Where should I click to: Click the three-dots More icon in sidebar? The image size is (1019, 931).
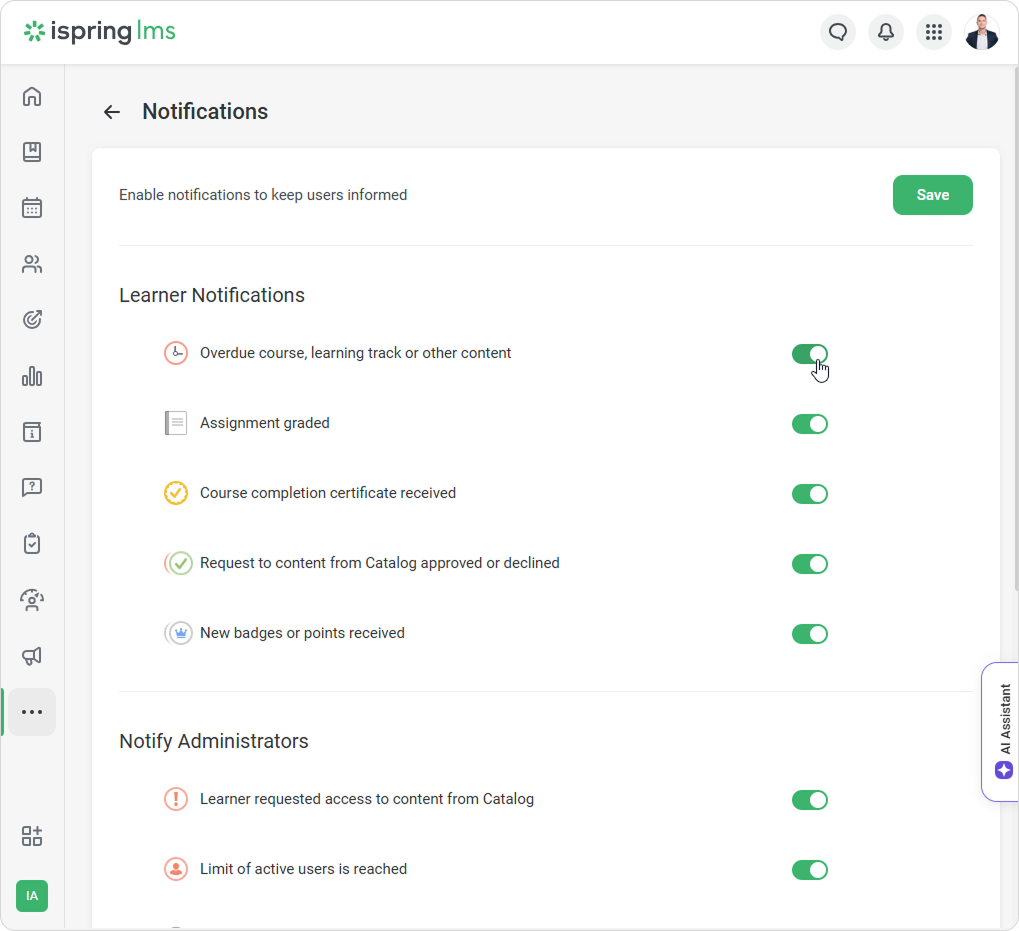click(x=32, y=712)
